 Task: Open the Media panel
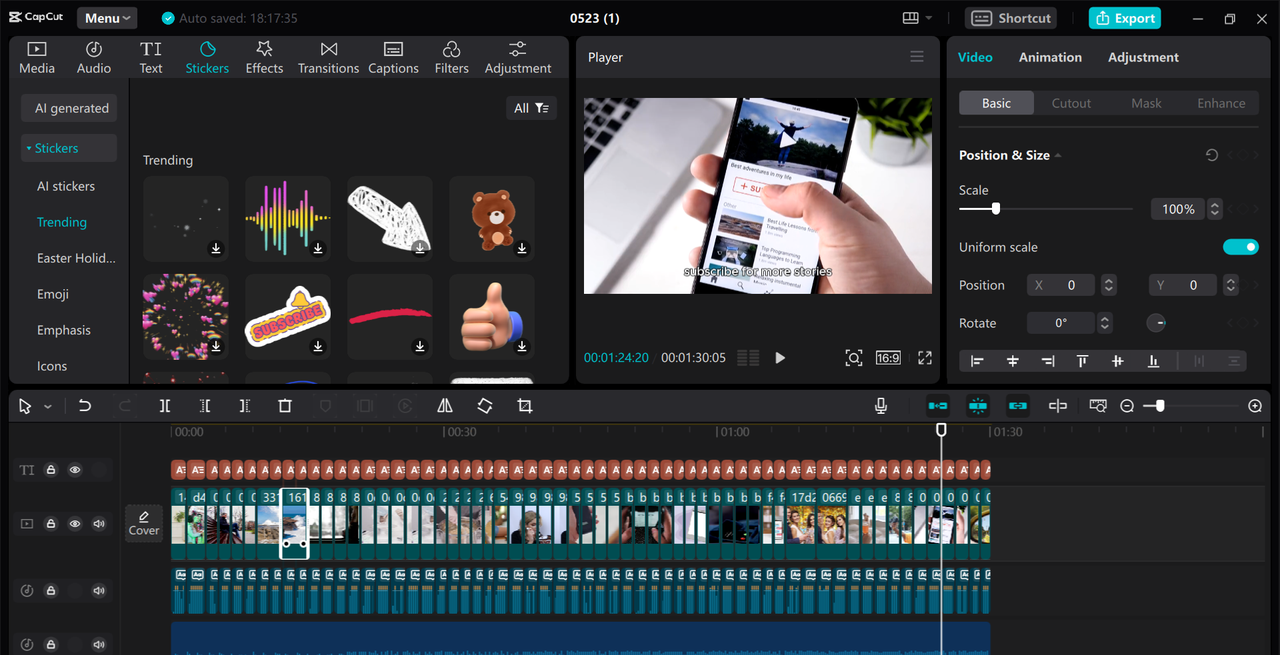(x=37, y=58)
